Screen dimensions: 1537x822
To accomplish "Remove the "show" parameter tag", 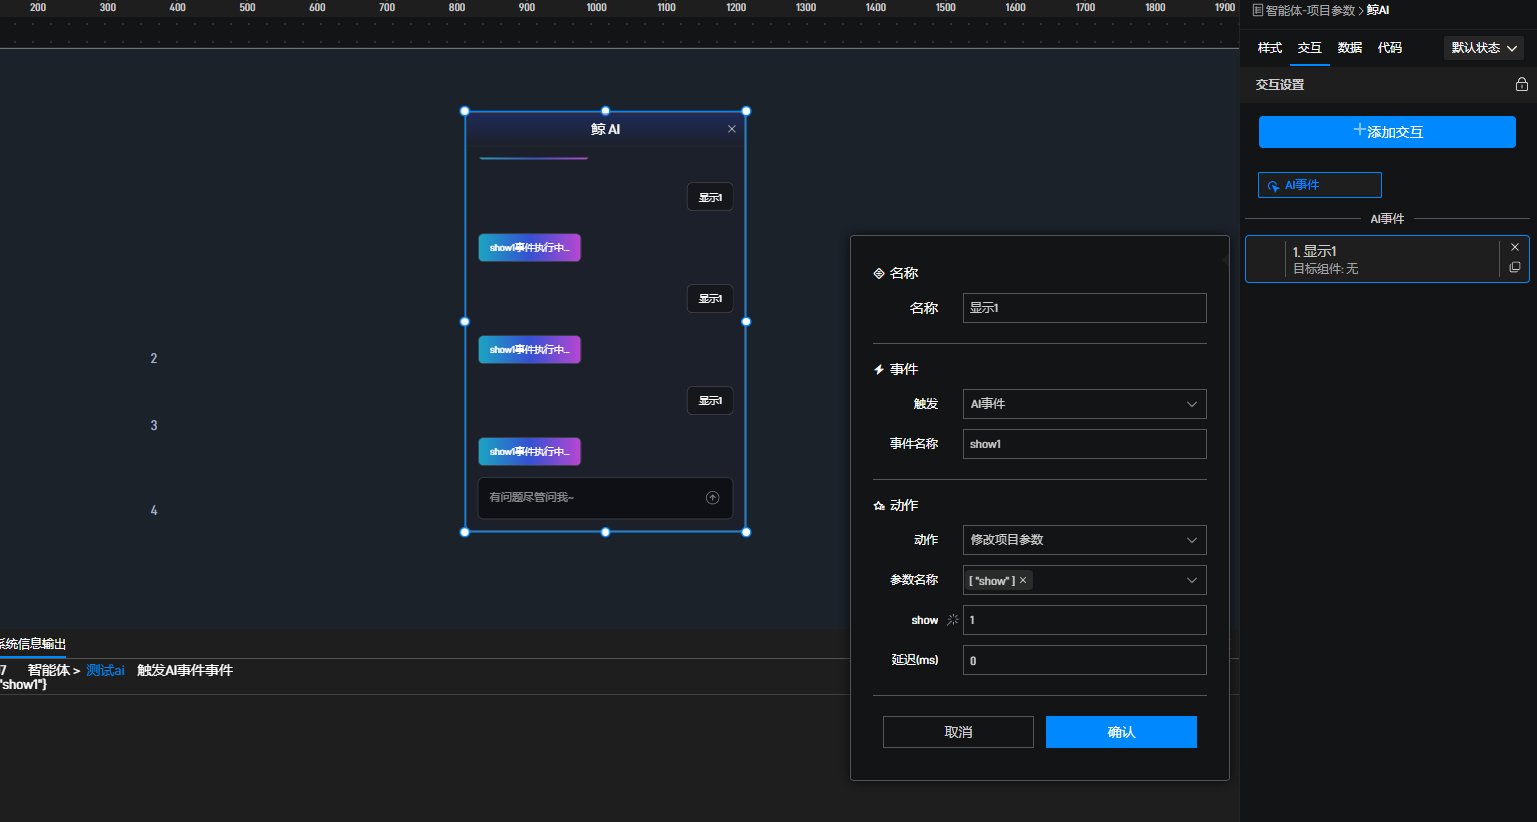I will pyautogui.click(x=1023, y=580).
